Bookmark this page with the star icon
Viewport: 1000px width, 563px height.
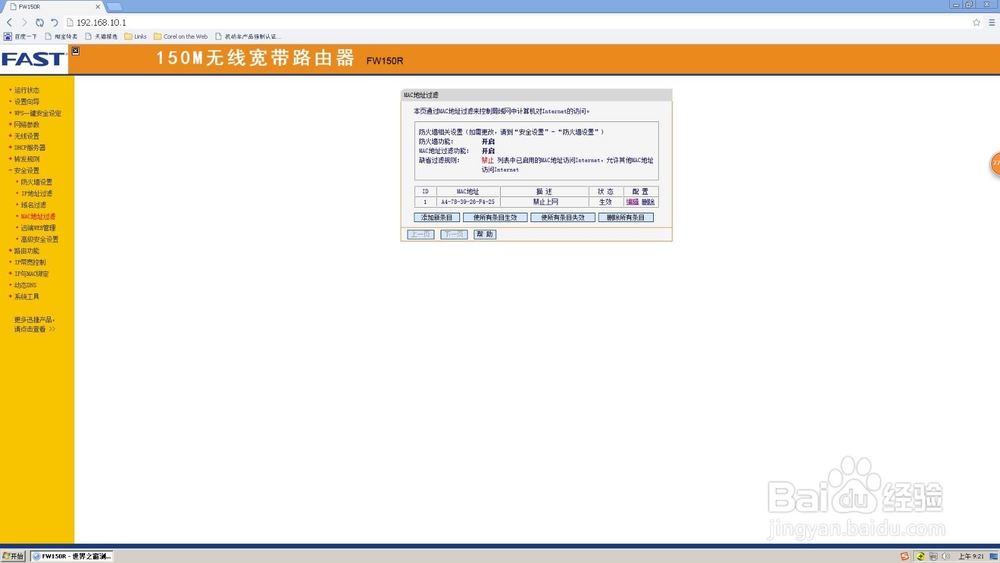[x=976, y=22]
